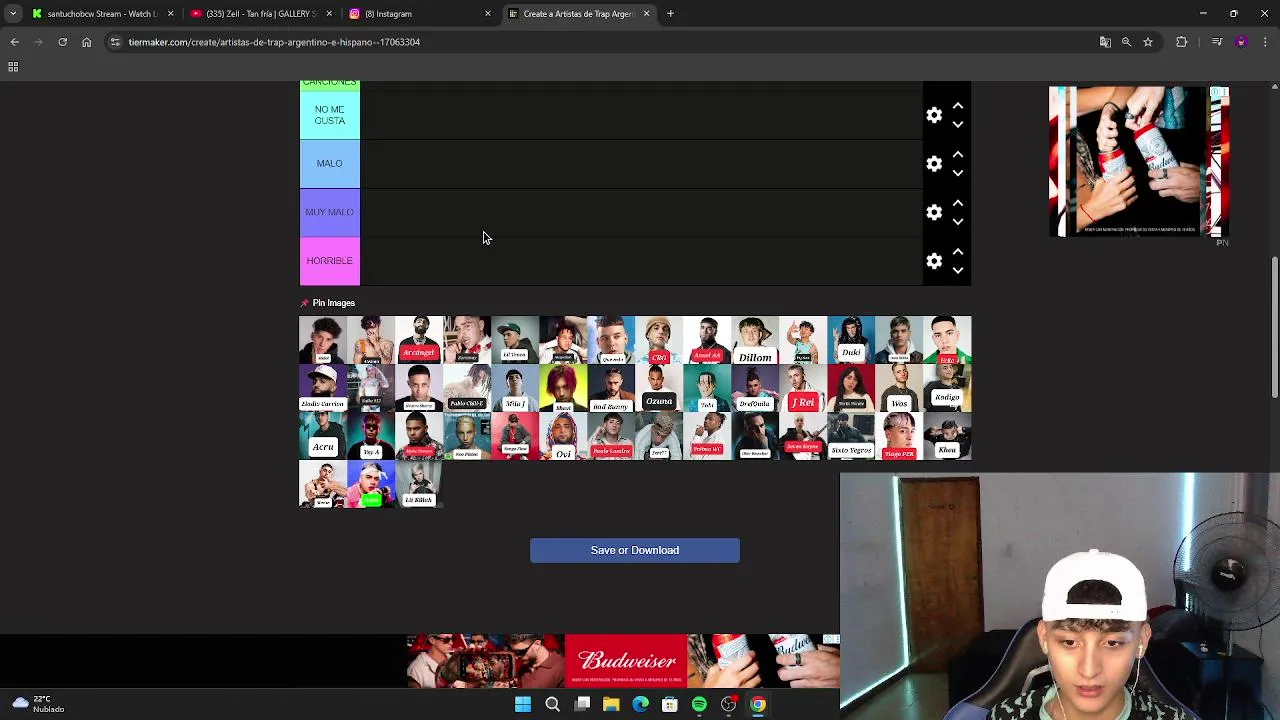Open settings gear for HORRIBLE tier
The height and width of the screenshot is (720, 1280).
934,261
